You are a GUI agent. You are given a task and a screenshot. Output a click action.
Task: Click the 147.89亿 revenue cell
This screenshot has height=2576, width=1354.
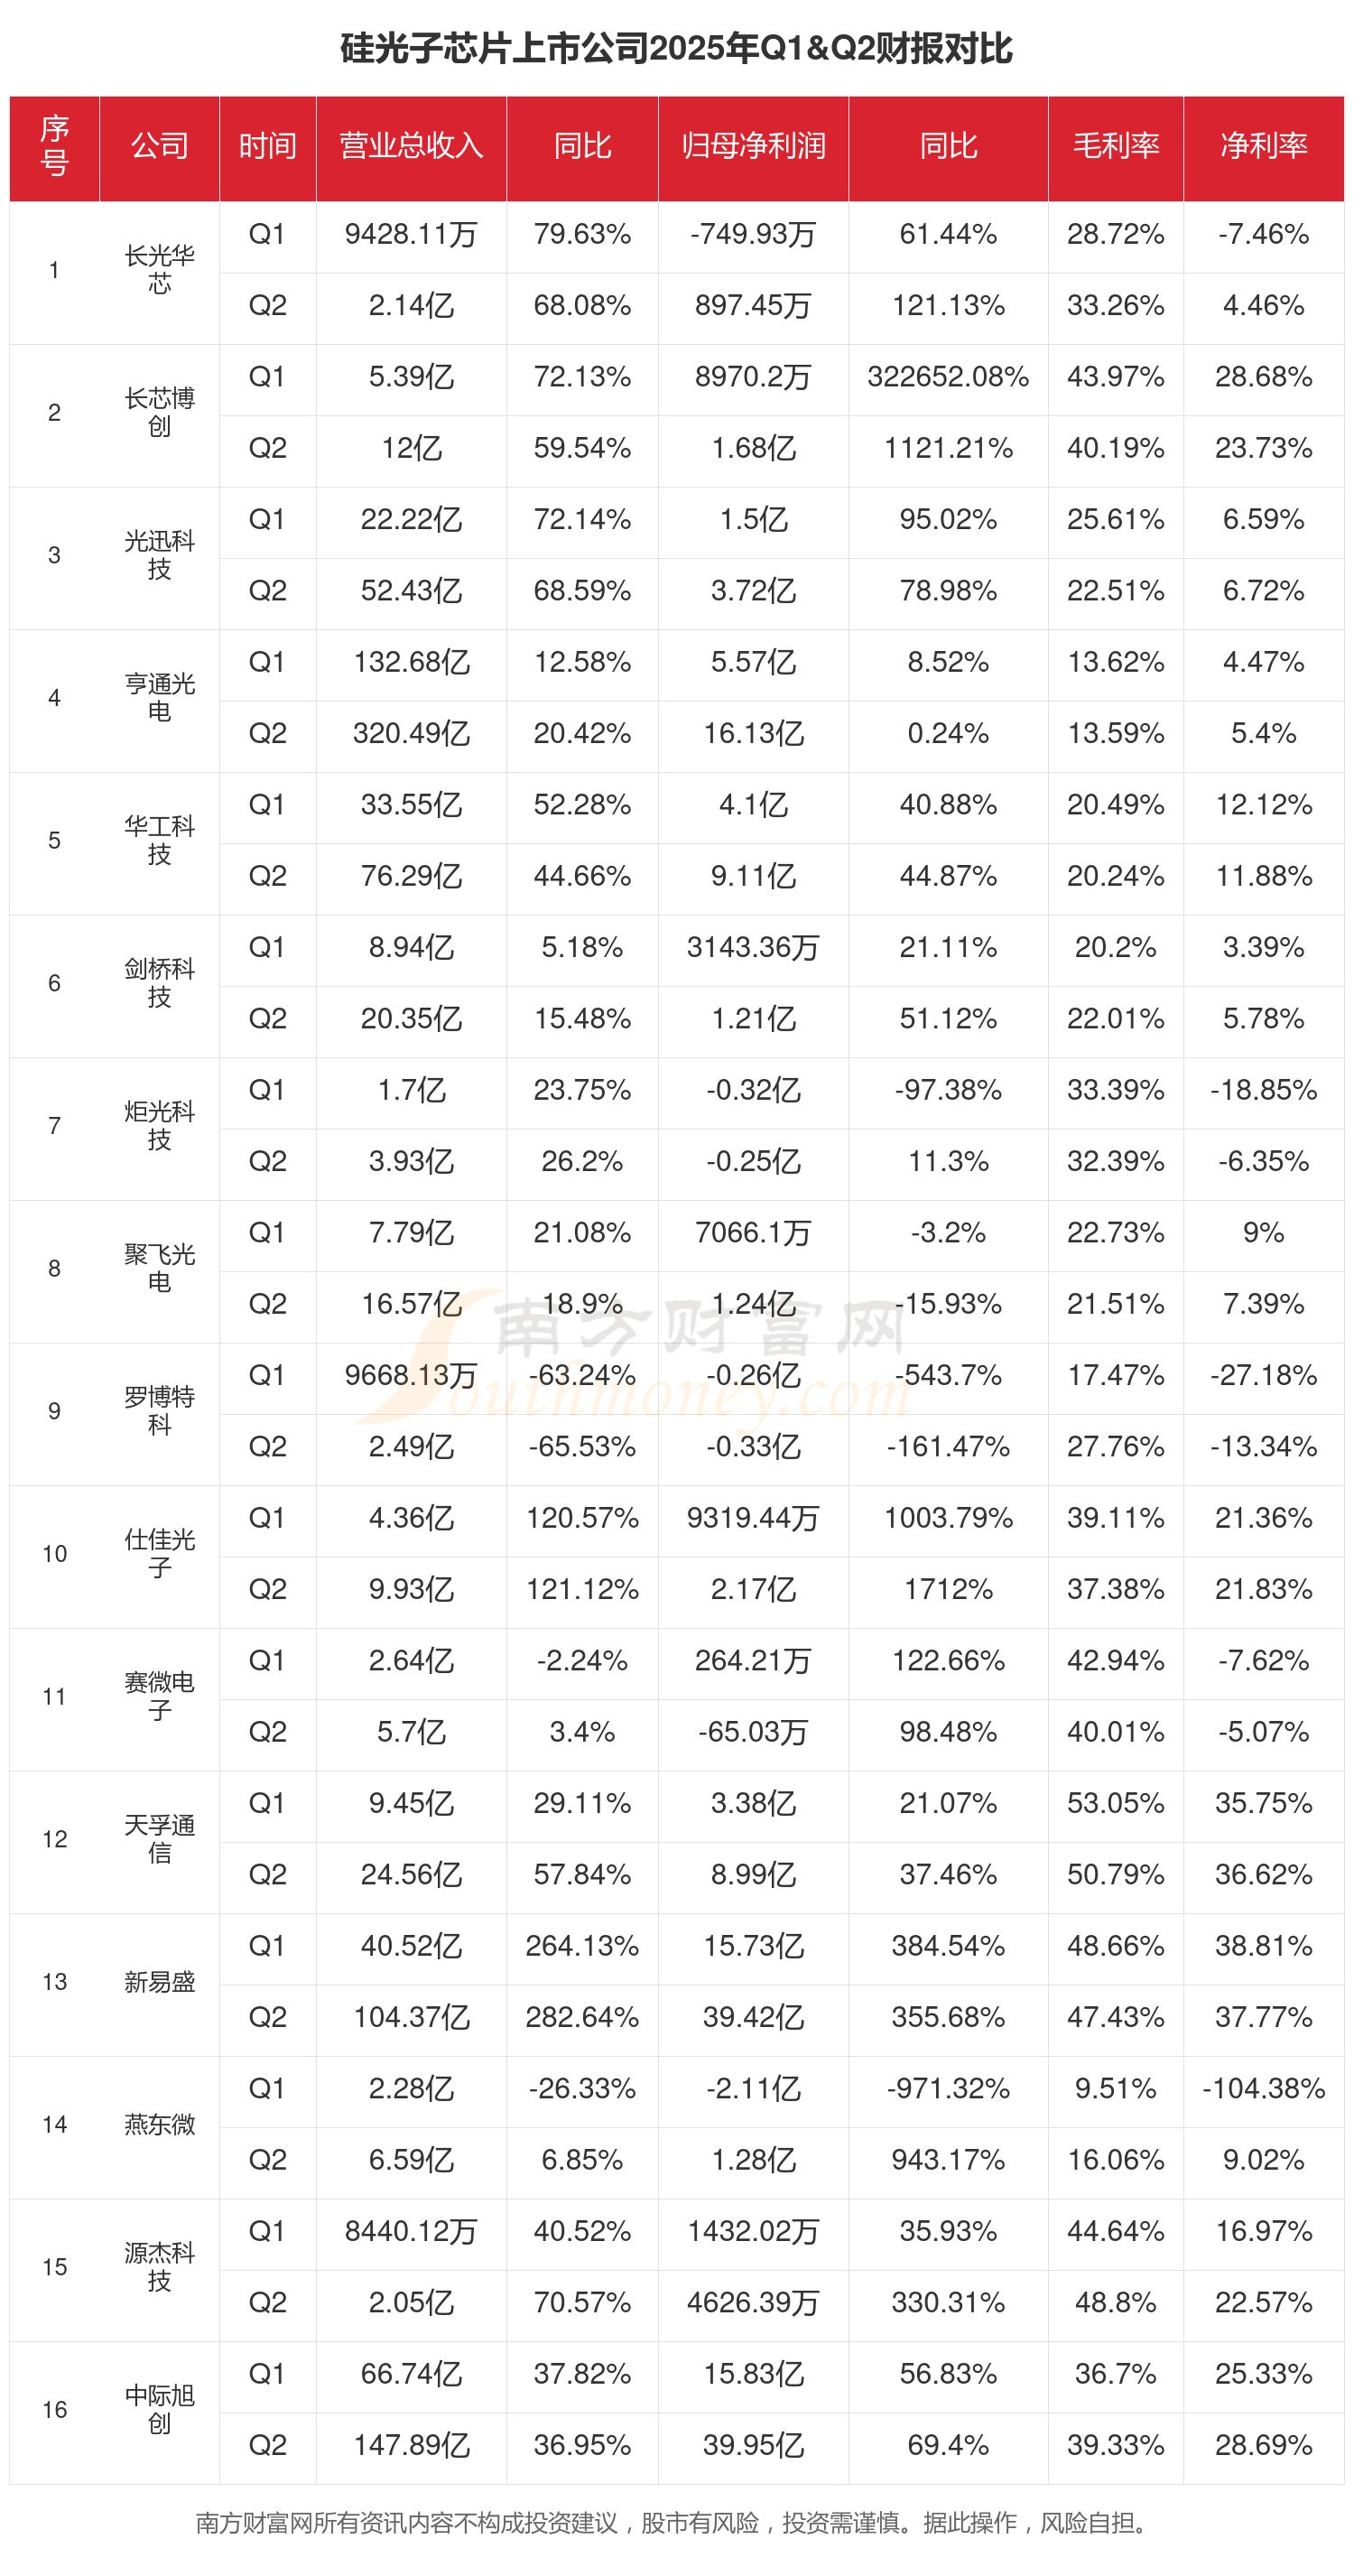pyautogui.click(x=411, y=2445)
